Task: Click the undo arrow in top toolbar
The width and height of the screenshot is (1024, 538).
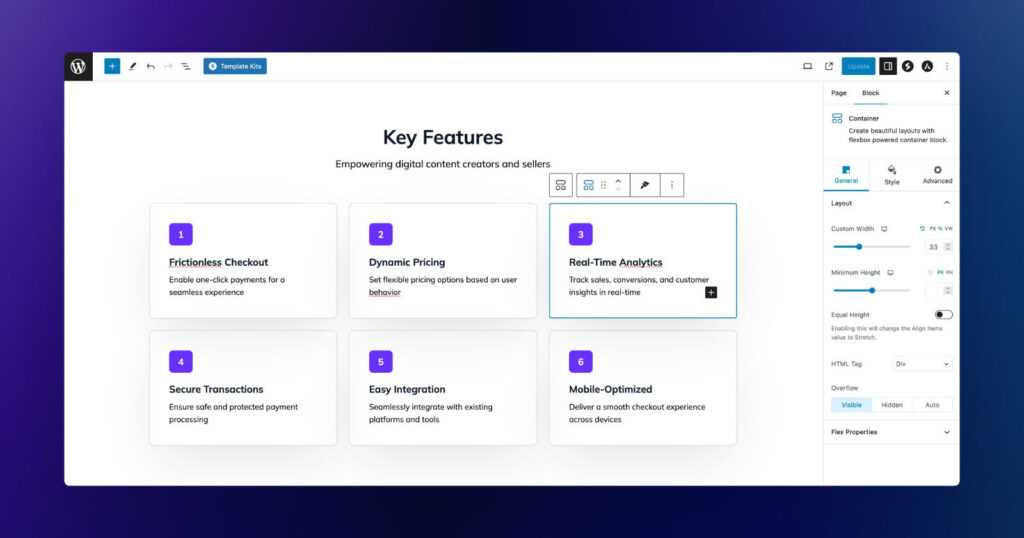Action: pos(150,67)
